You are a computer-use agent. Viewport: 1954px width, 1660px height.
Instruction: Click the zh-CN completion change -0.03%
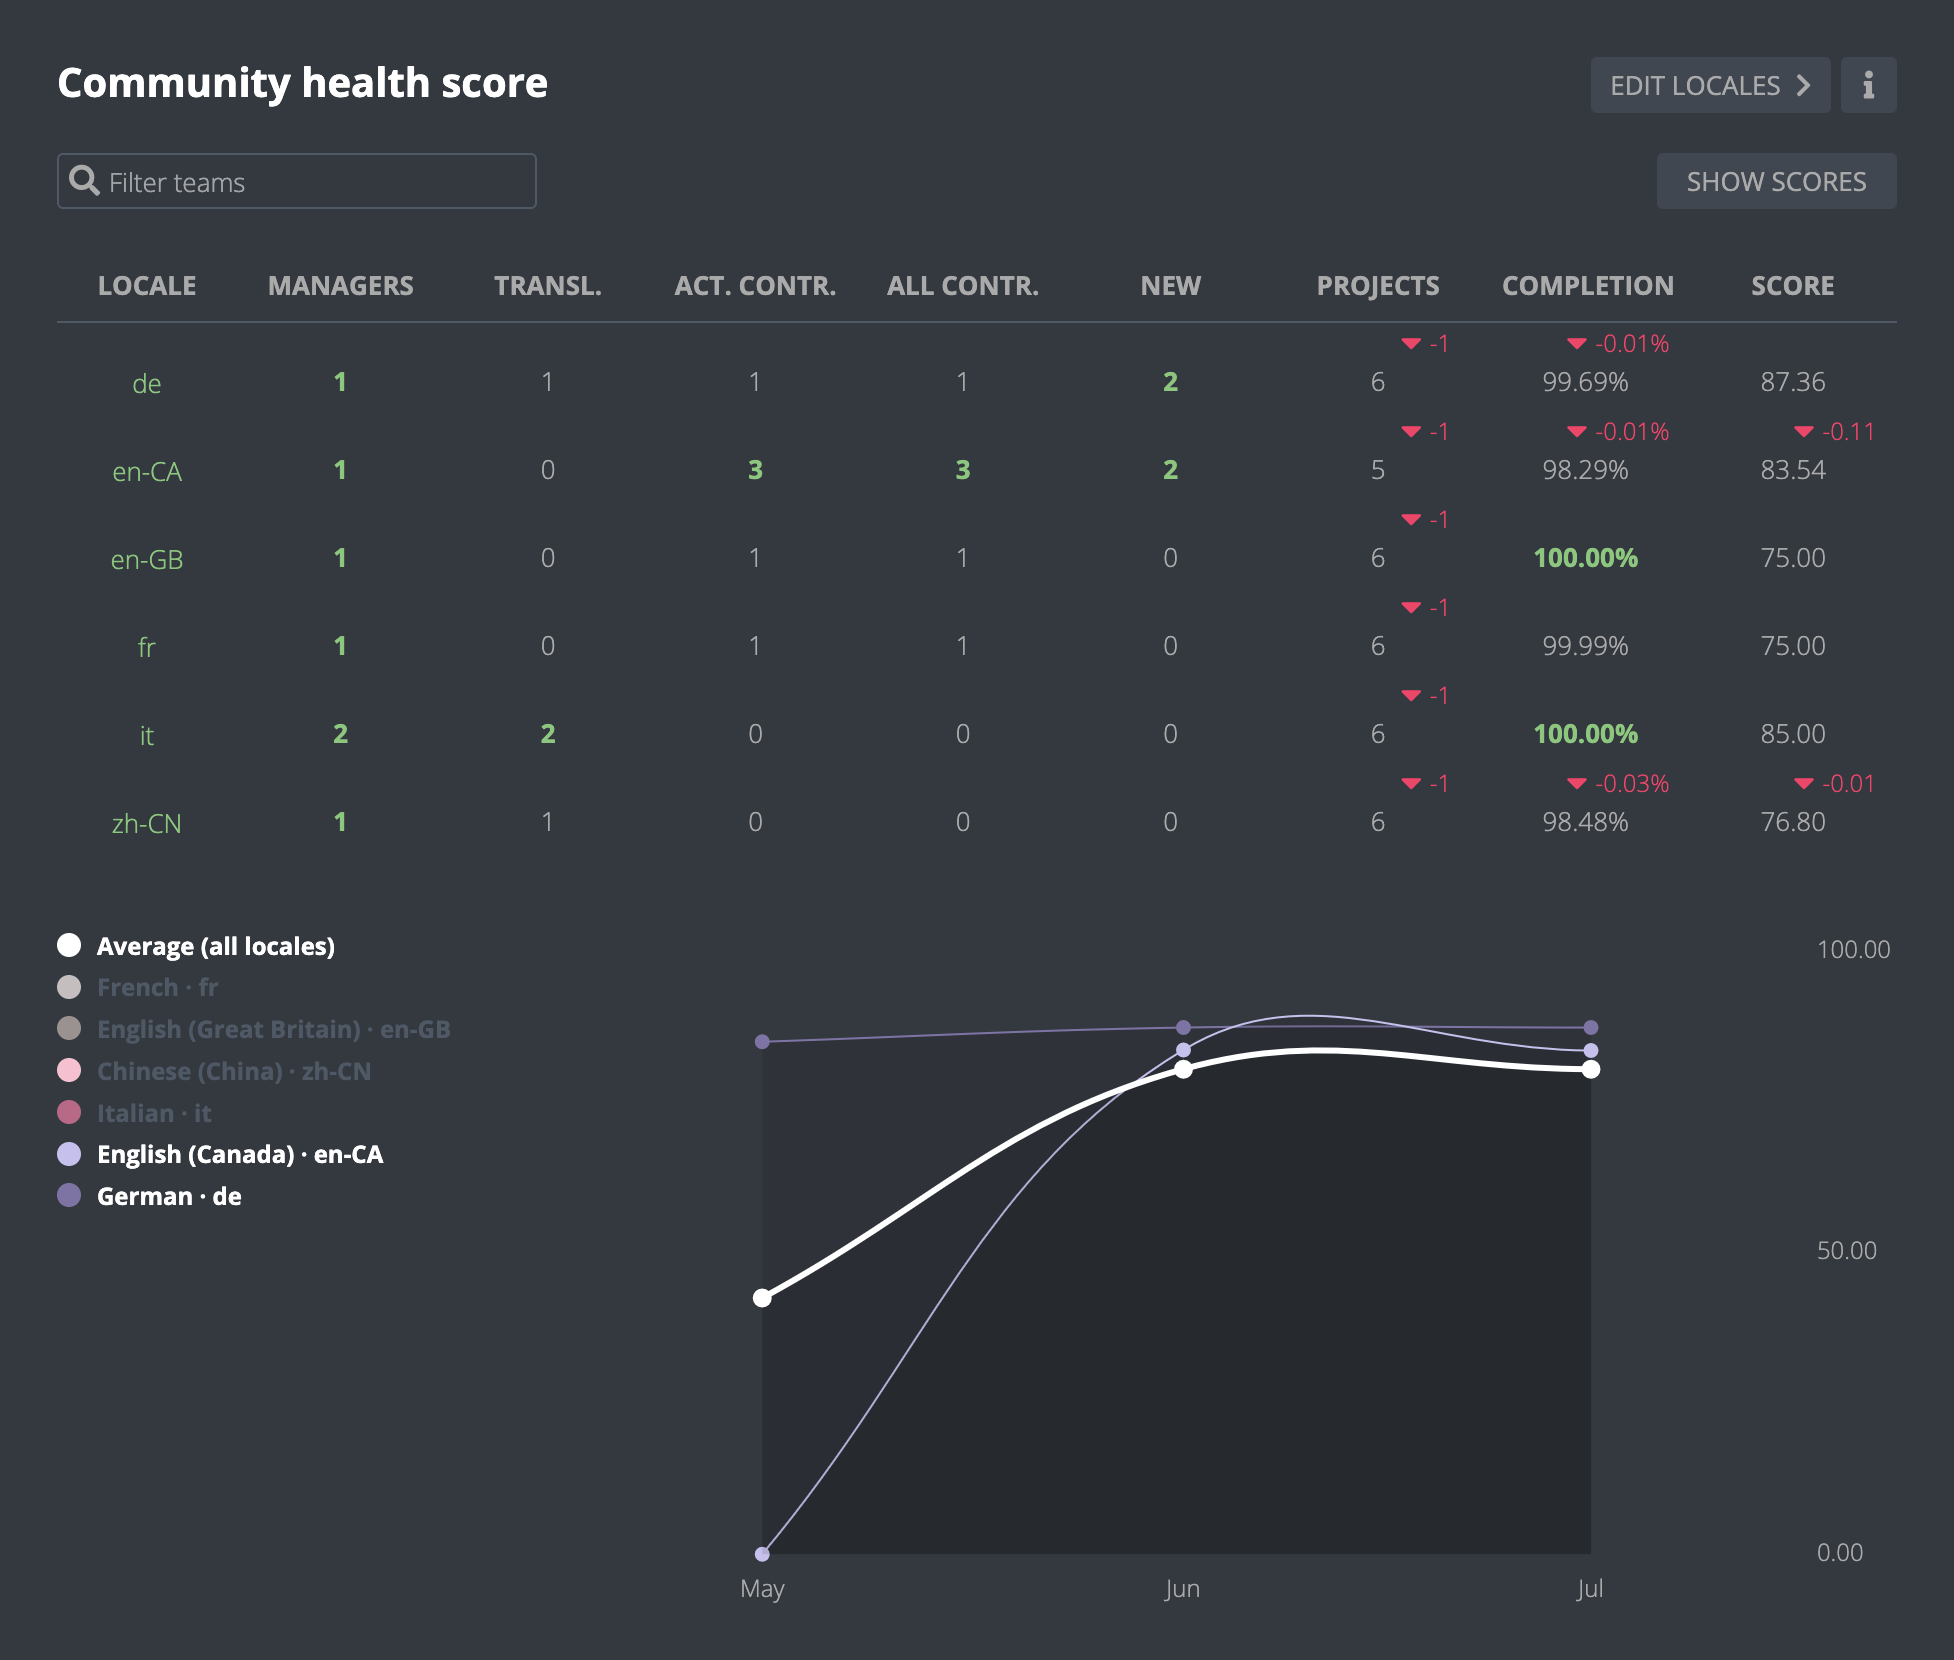coord(1618,784)
